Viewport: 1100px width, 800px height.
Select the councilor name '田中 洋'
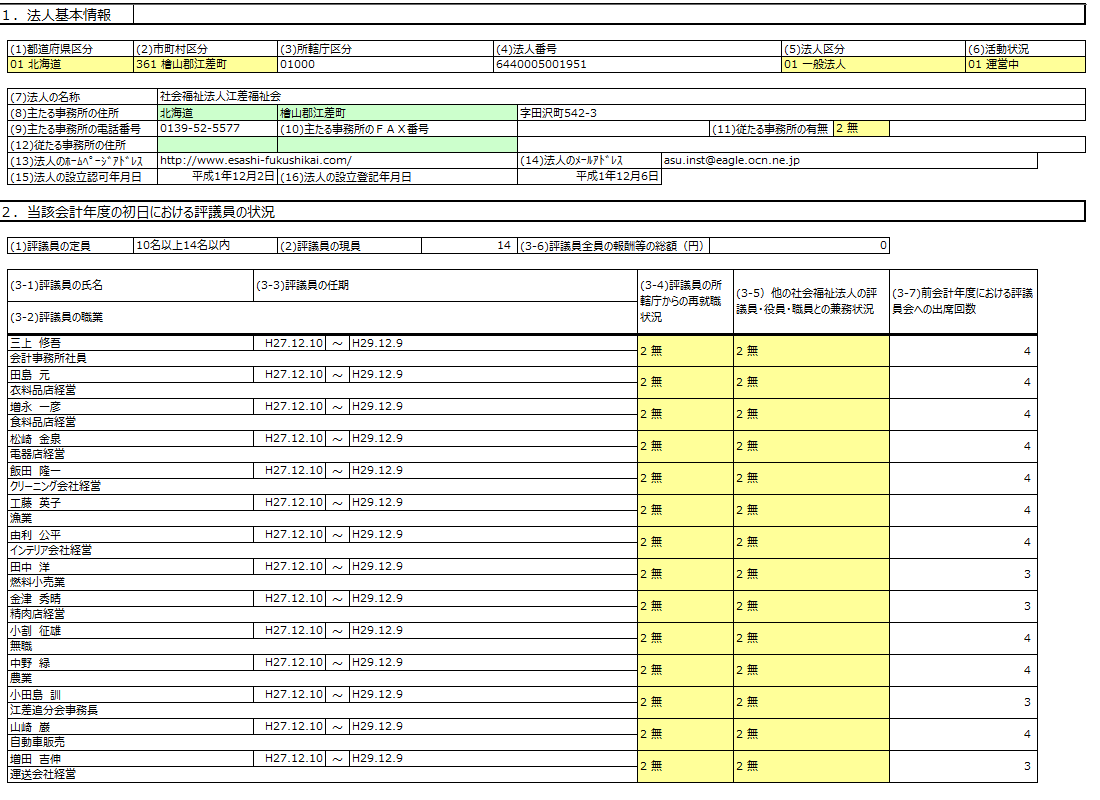click(130, 567)
